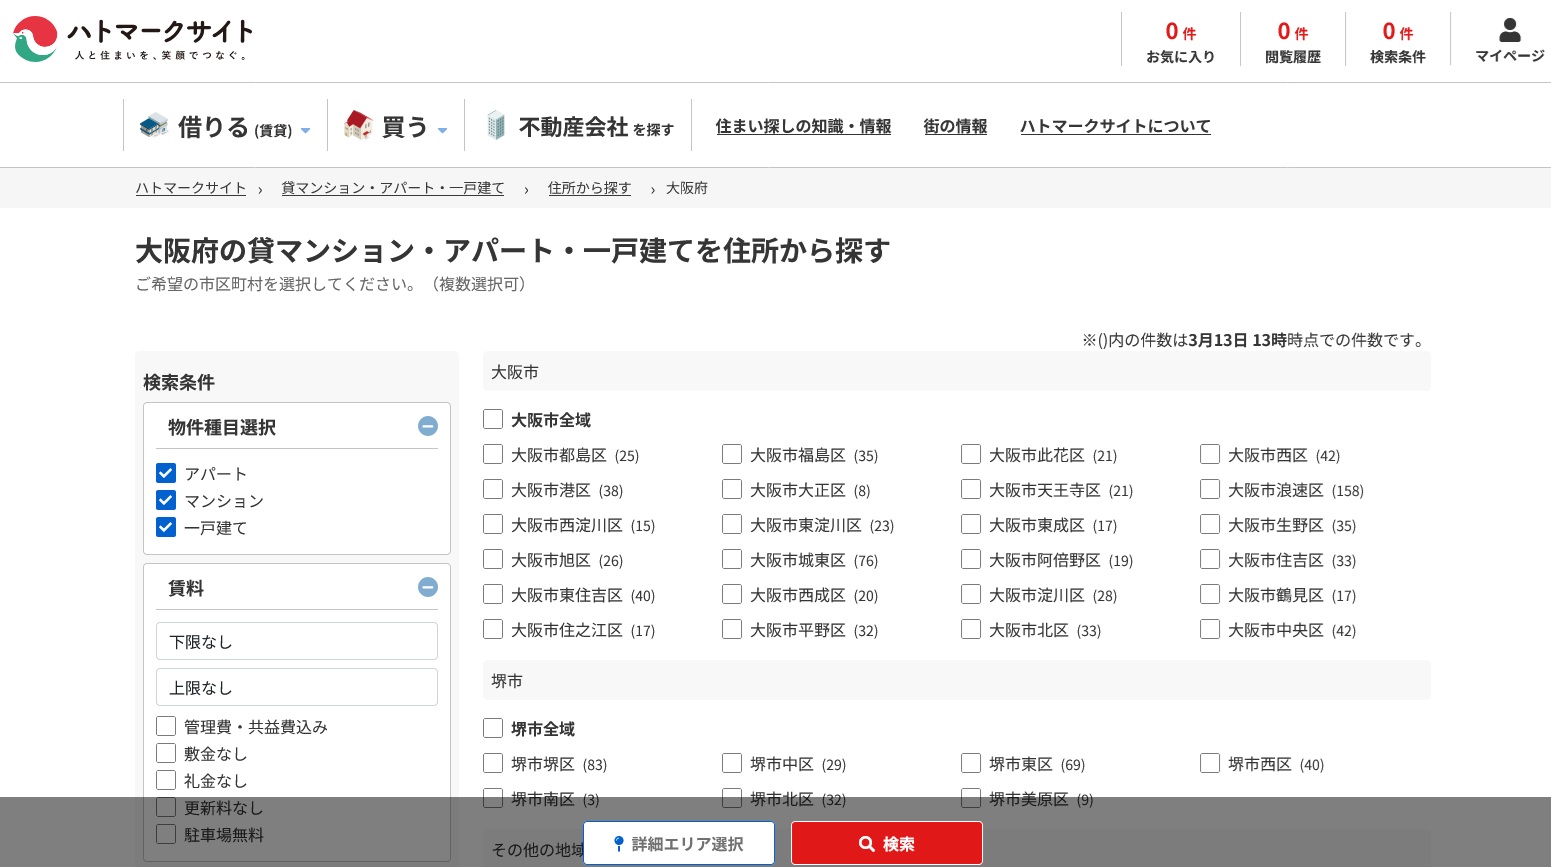
Task: Collapse the 賃料 section
Action: (428, 587)
